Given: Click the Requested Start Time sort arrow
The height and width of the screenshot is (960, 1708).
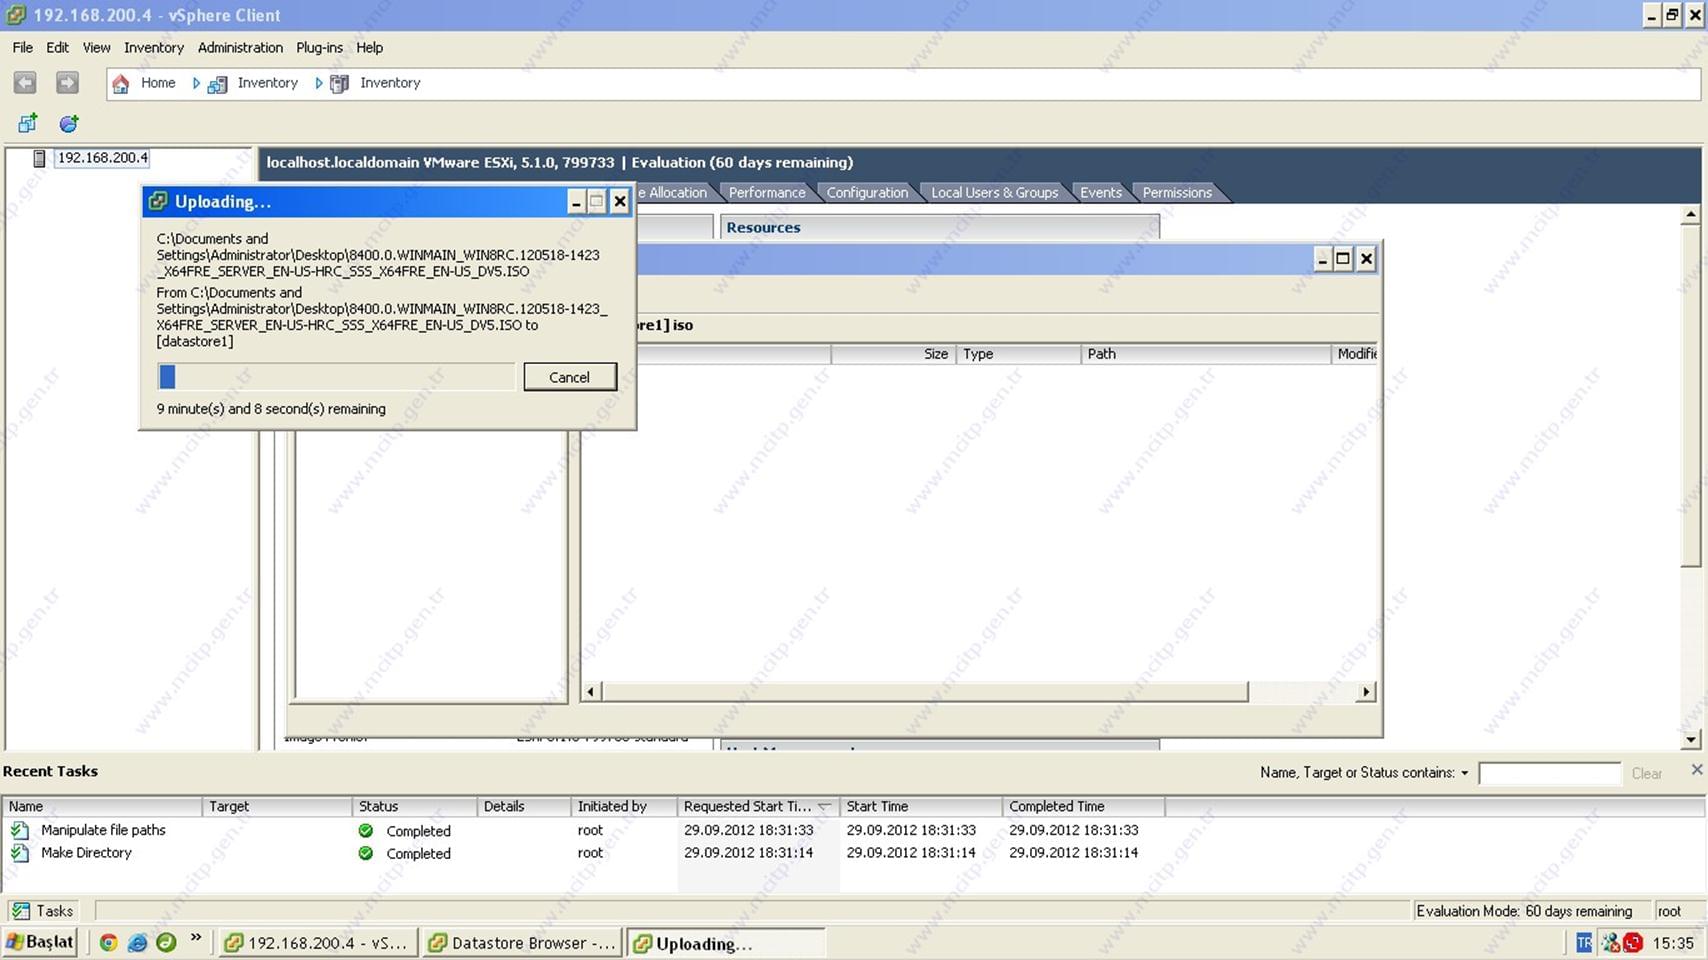Looking at the screenshot, I should [x=824, y=806].
